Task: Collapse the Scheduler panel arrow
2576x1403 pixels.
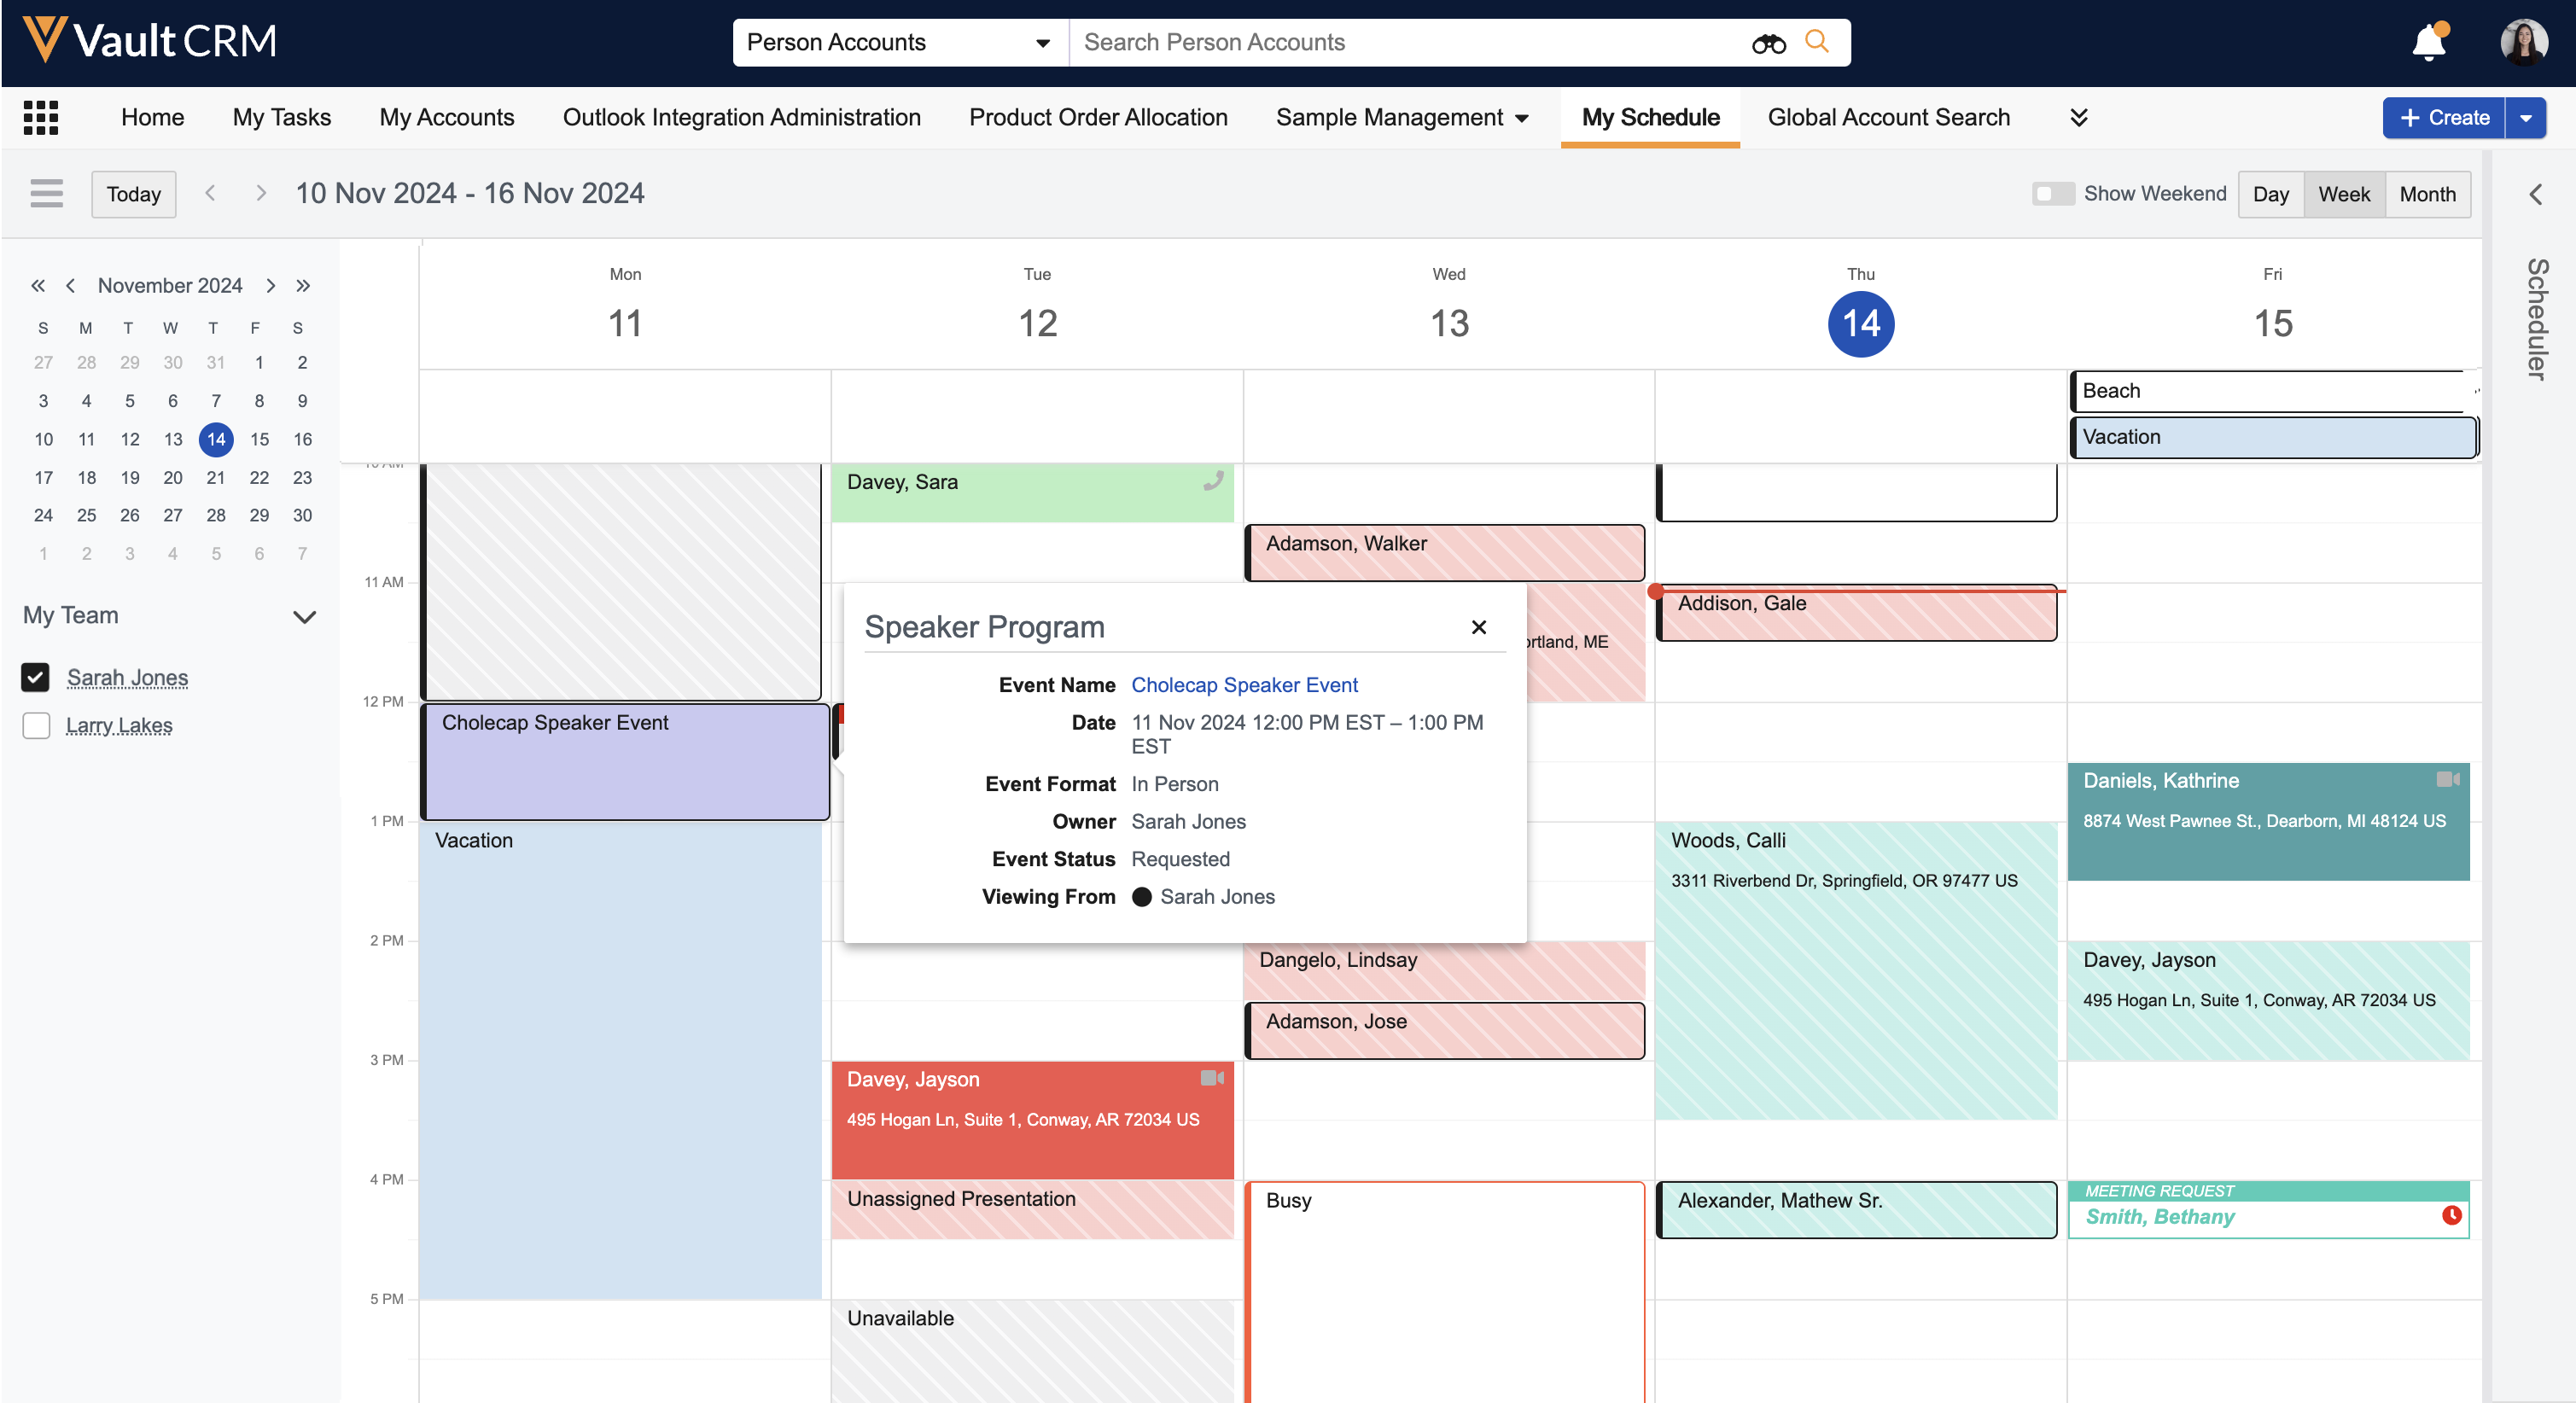Action: [2536, 194]
